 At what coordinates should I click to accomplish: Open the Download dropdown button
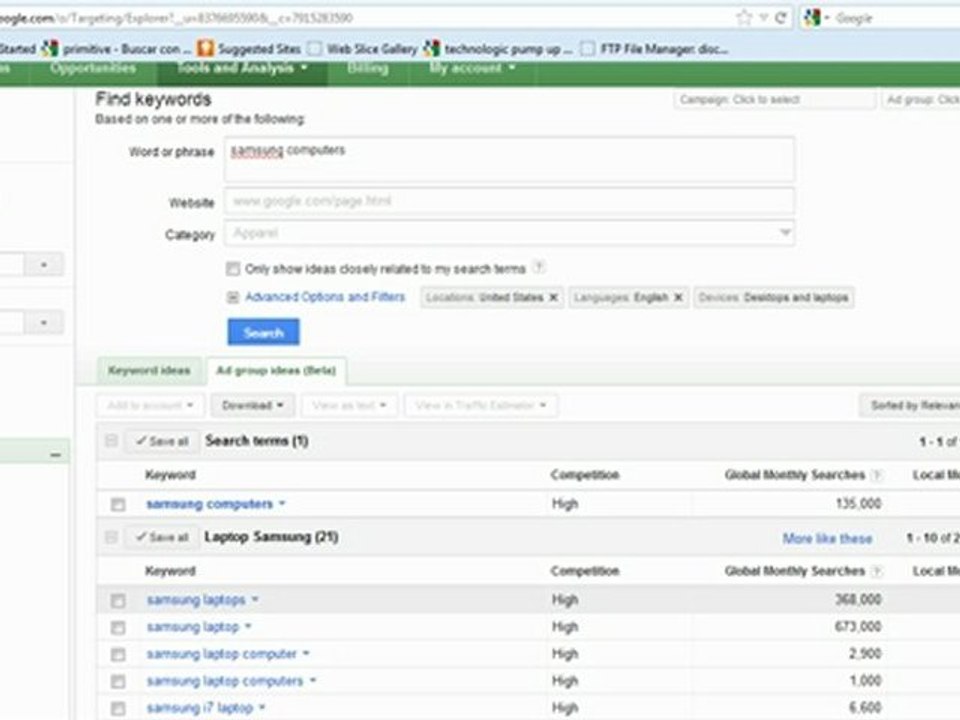(252, 405)
